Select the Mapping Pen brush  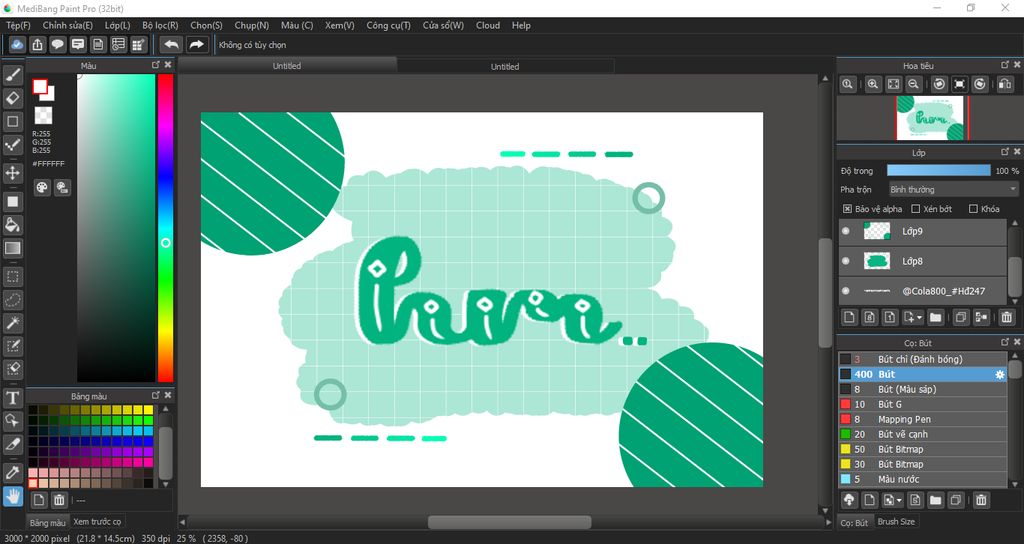pyautogui.click(x=923, y=419)
